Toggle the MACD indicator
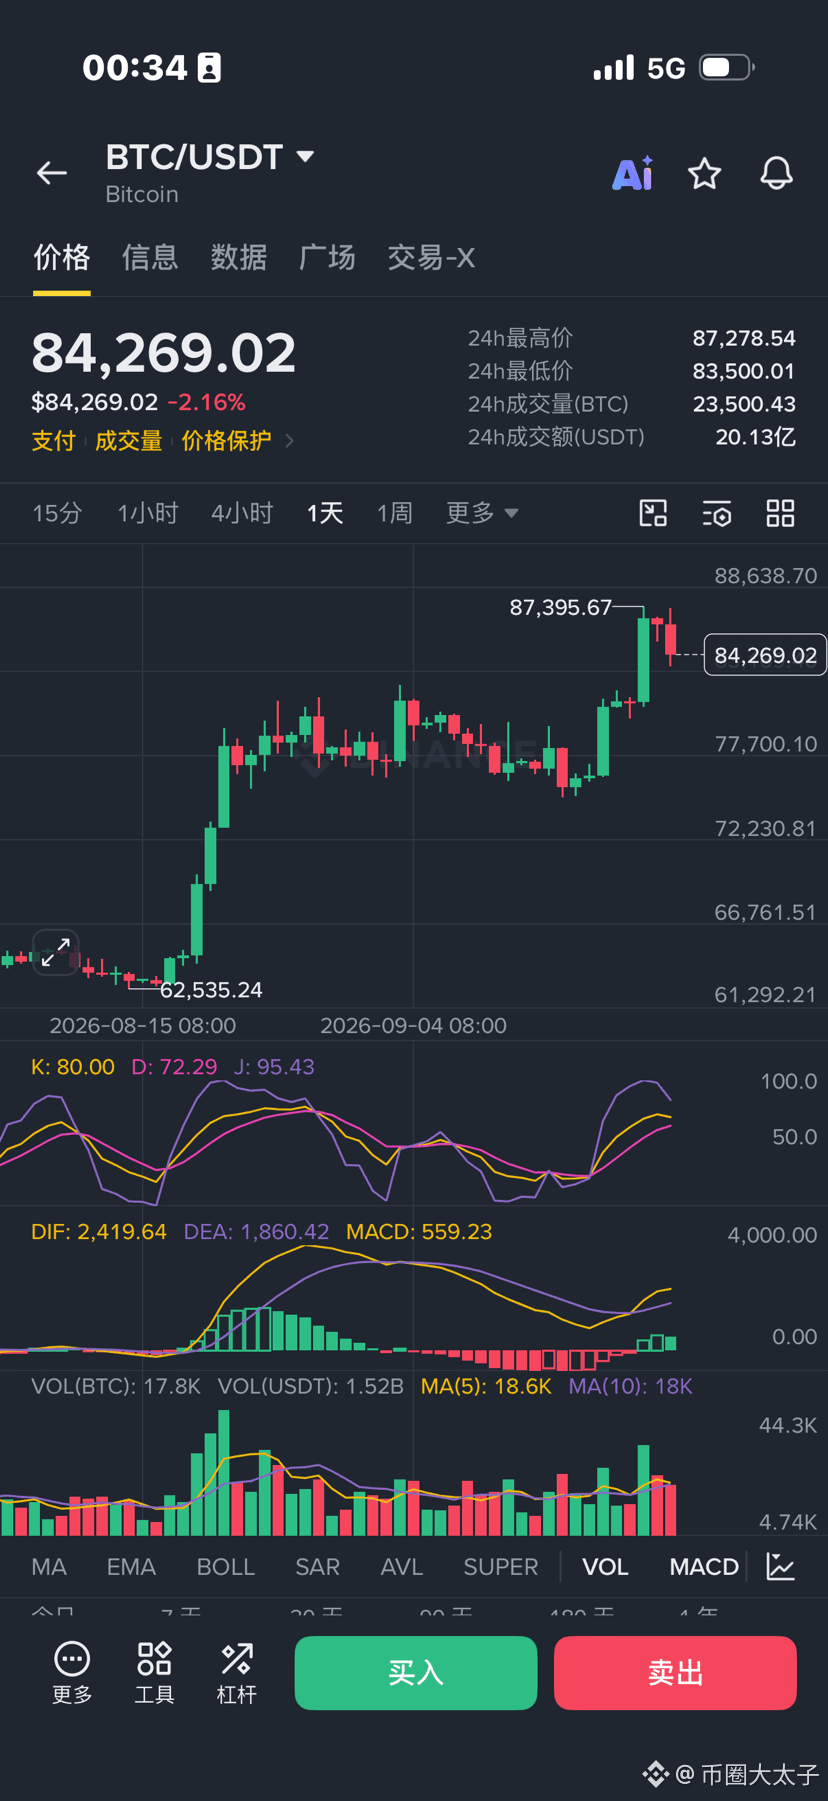This screenshot has width=828, height=1801. pos(704,1567)
